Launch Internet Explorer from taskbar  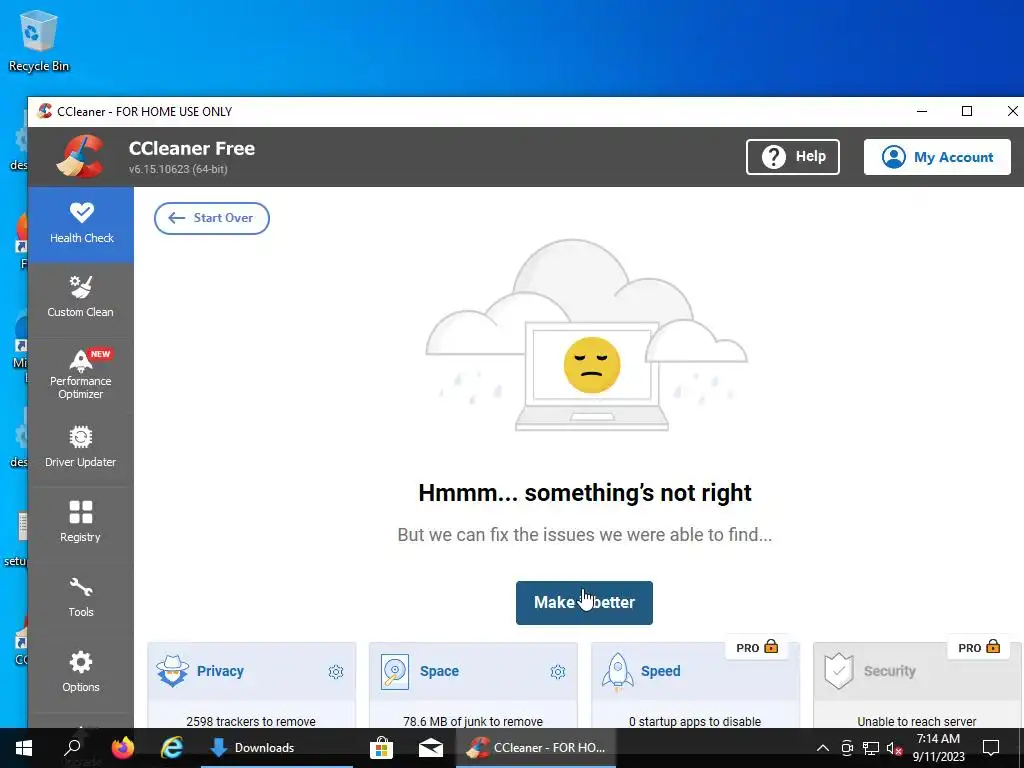click(172, 748)
